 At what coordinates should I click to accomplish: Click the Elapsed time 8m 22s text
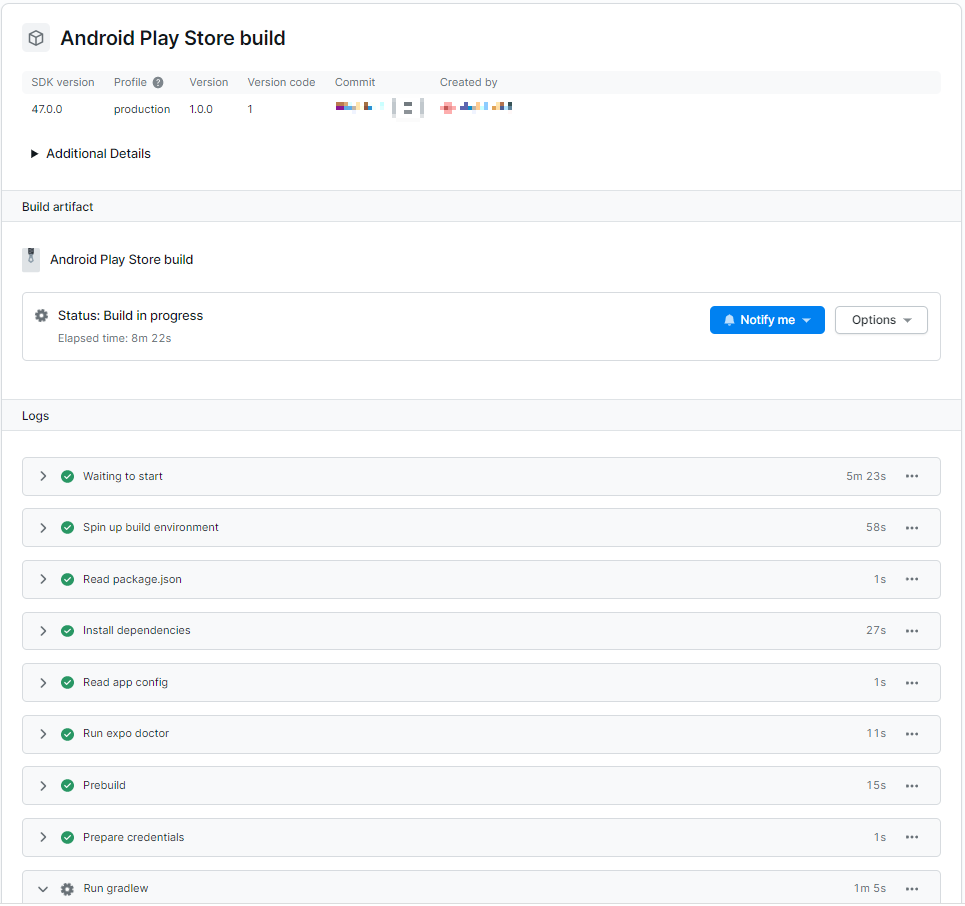tap(114, 339)
